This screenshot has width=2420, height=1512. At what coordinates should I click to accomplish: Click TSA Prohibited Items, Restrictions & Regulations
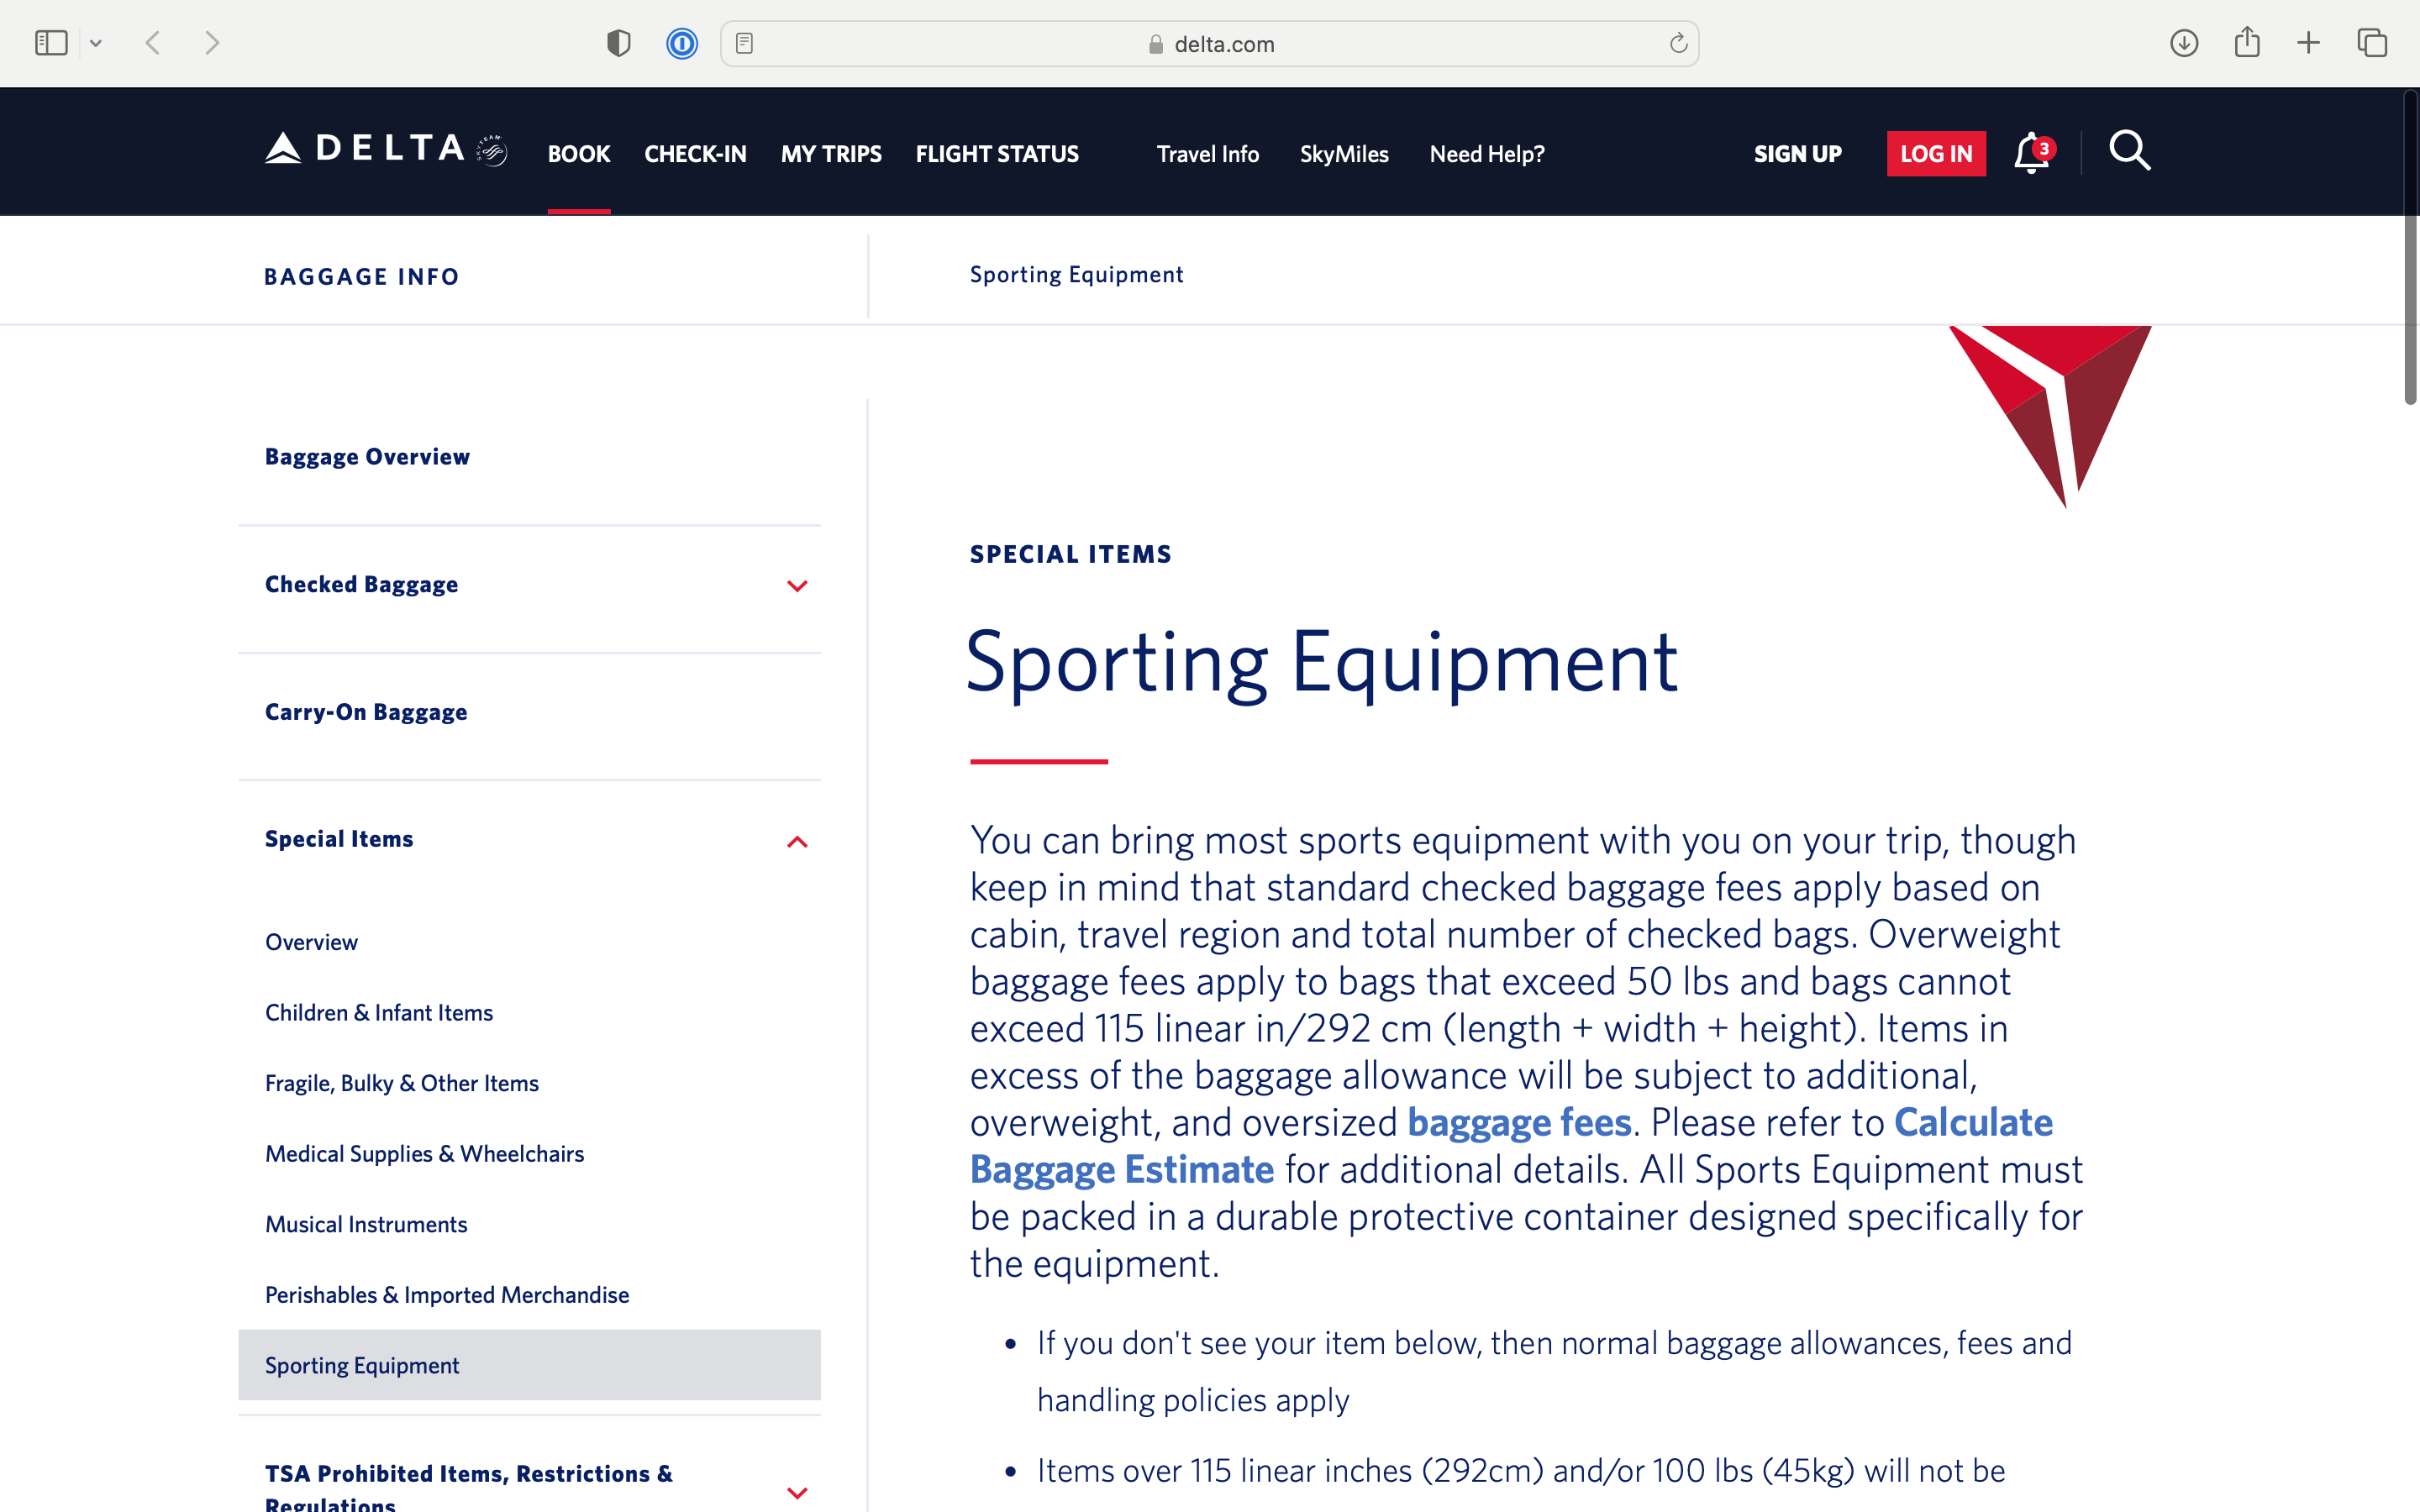tap(469, 1487)
